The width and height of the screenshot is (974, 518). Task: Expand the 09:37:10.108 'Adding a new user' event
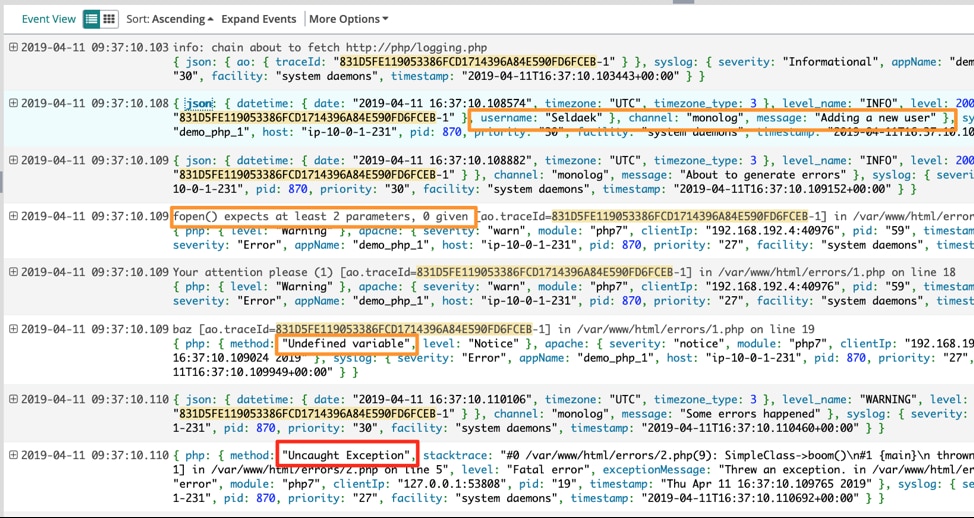[13, 103]
